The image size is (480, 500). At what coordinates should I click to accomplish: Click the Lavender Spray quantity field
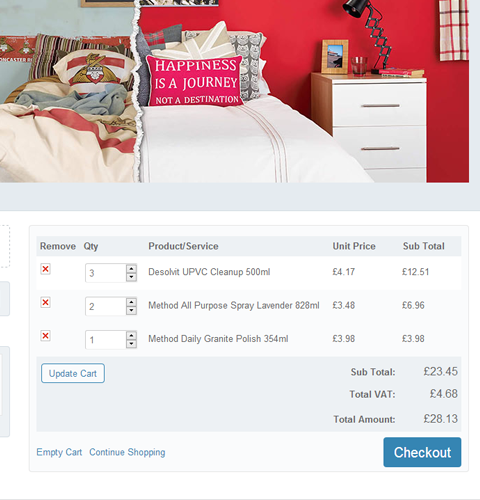pos(106,306)
